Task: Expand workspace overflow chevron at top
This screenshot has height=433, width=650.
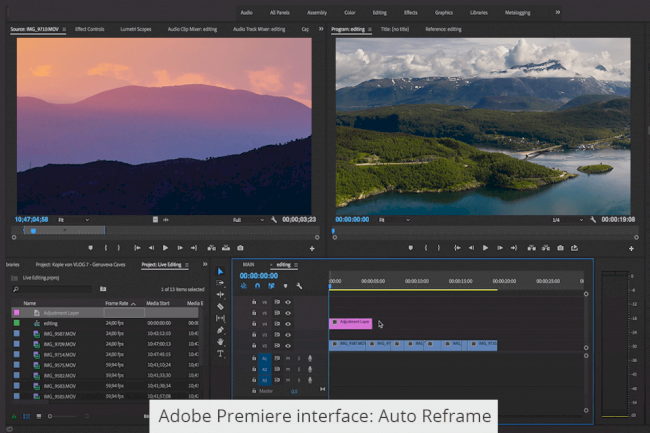Action: (x=558, y=12)
